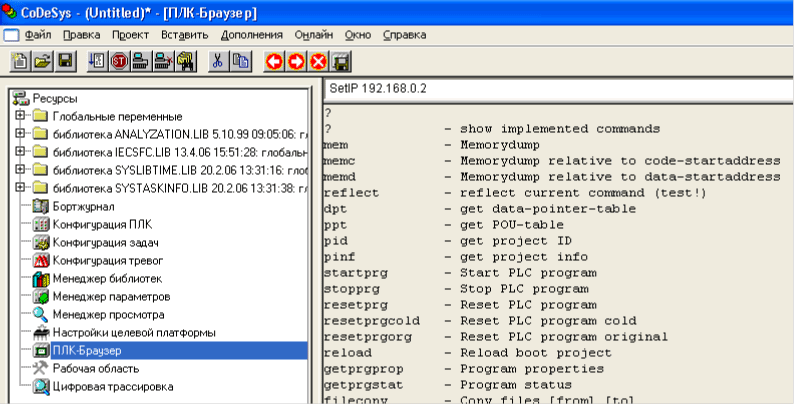Click the Цифровая трассировка icon
The image size is (794, 404).
[x=41, y=387]
